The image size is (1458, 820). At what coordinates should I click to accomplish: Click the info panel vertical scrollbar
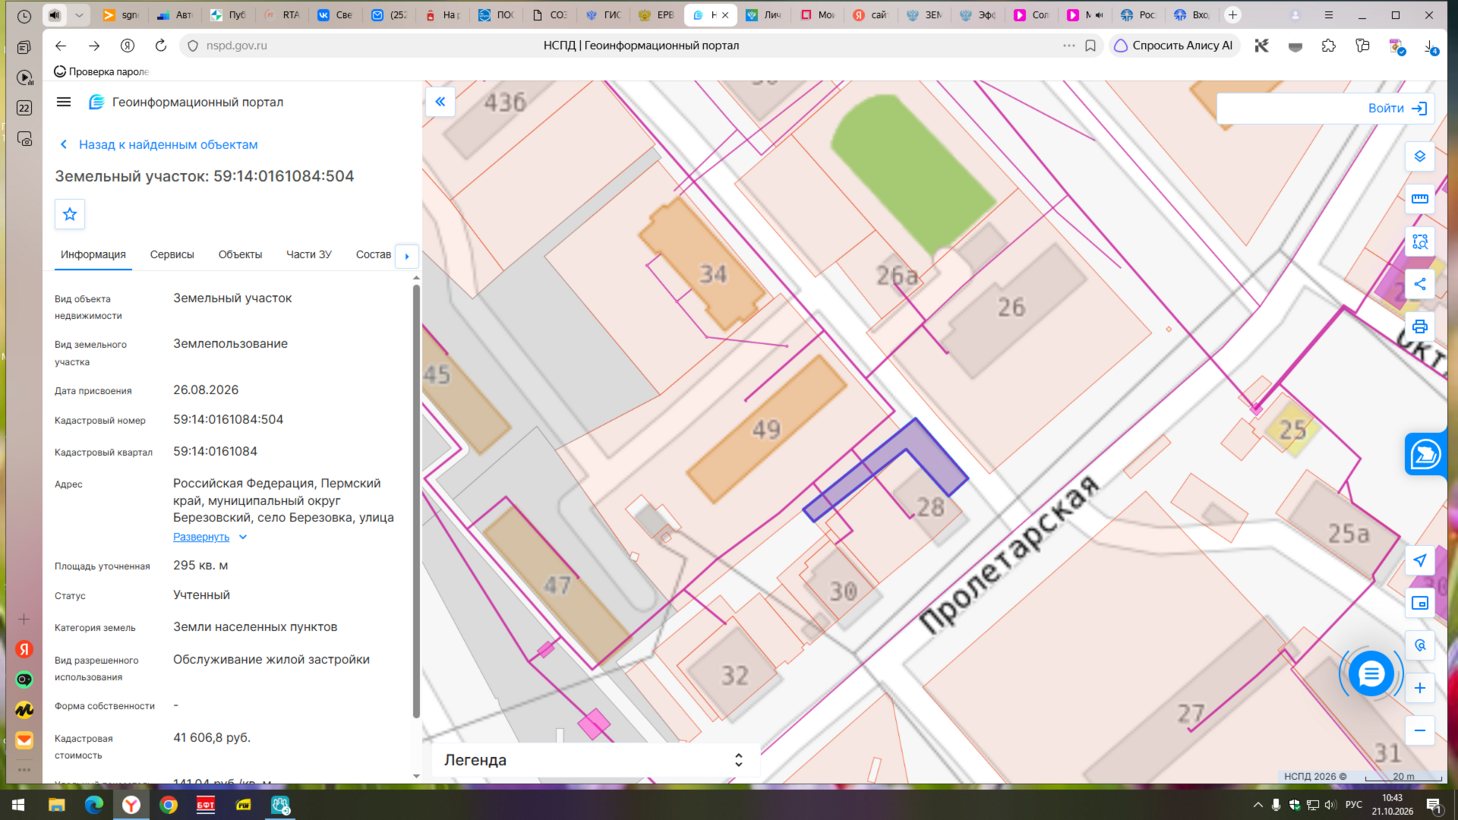coord(416,502)
